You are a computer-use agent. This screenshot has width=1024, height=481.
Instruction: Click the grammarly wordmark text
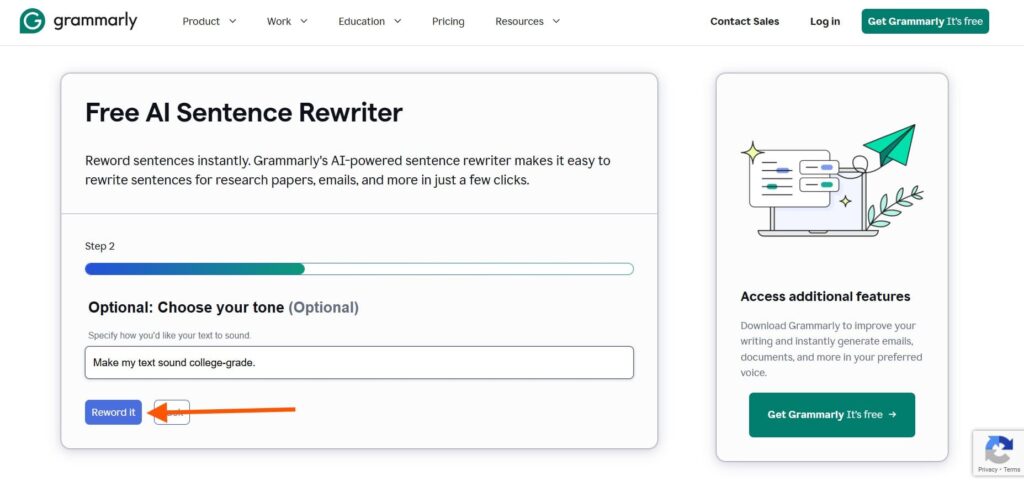coord(95,22)
